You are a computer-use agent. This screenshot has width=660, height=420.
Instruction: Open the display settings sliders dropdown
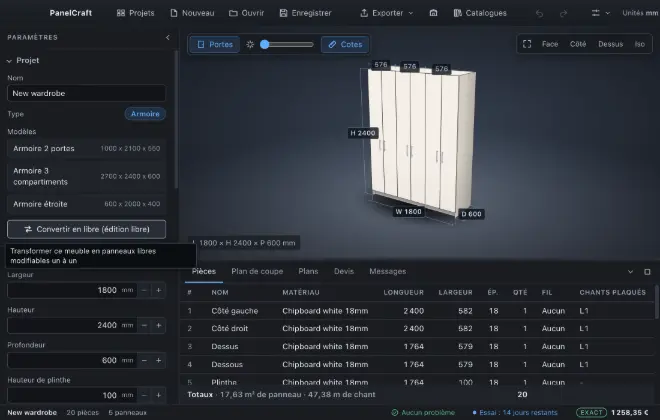[x=601, y=13]
